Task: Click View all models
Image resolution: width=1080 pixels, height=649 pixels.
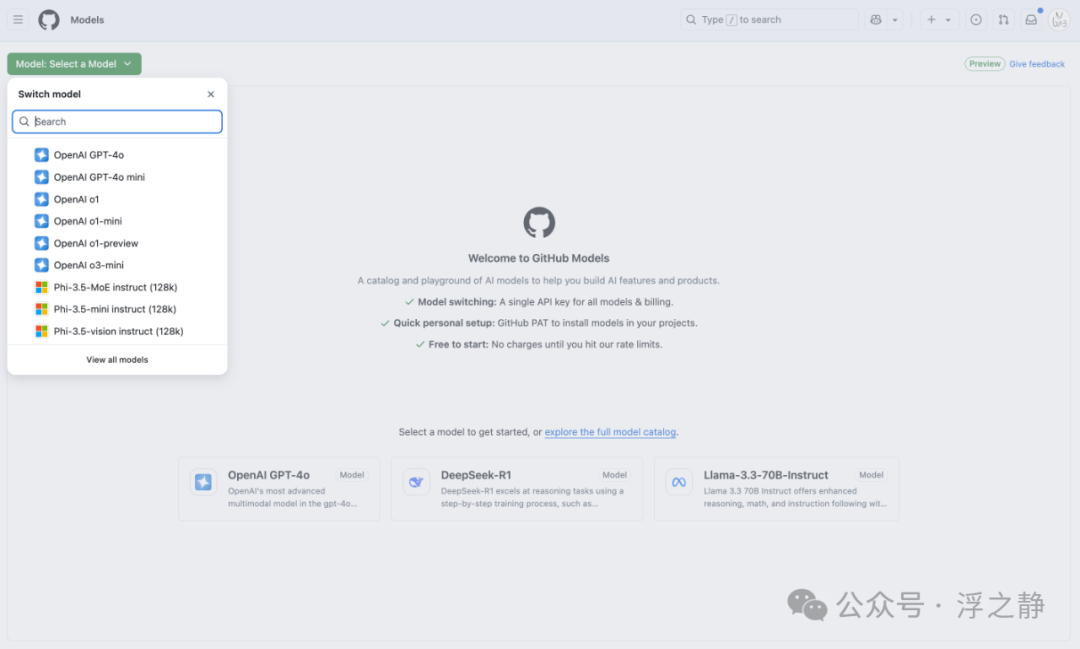Action: [117, 360]
